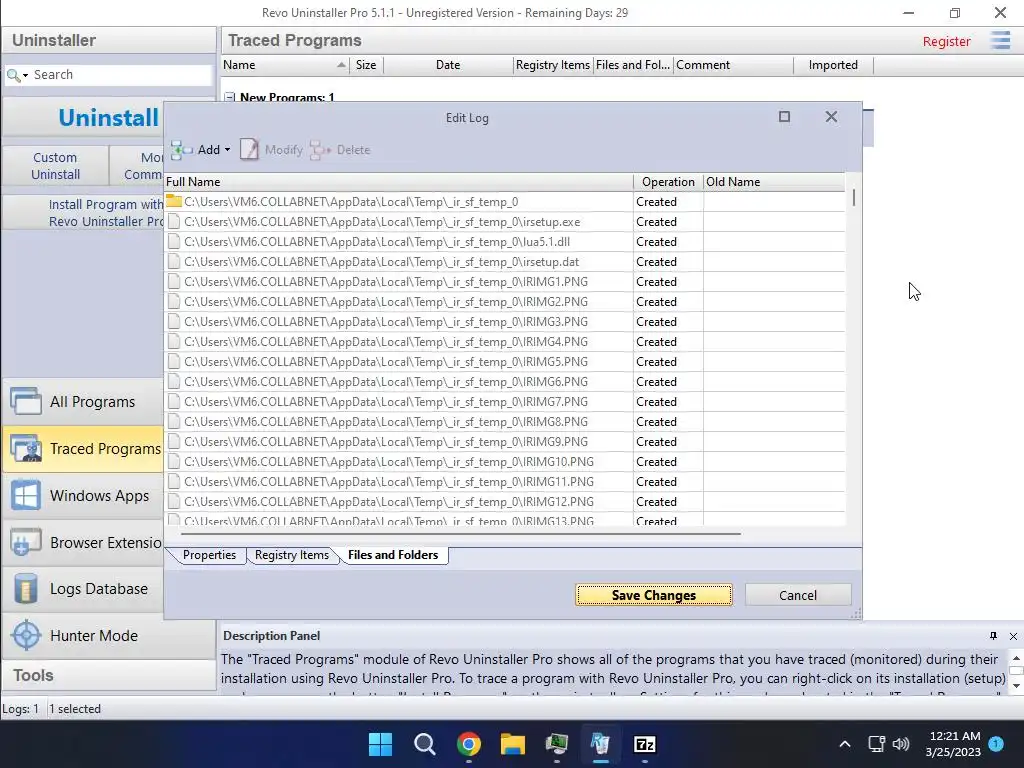Save Changes to the log
Screen dimensions: 1024x768
[x=654, y=595]
